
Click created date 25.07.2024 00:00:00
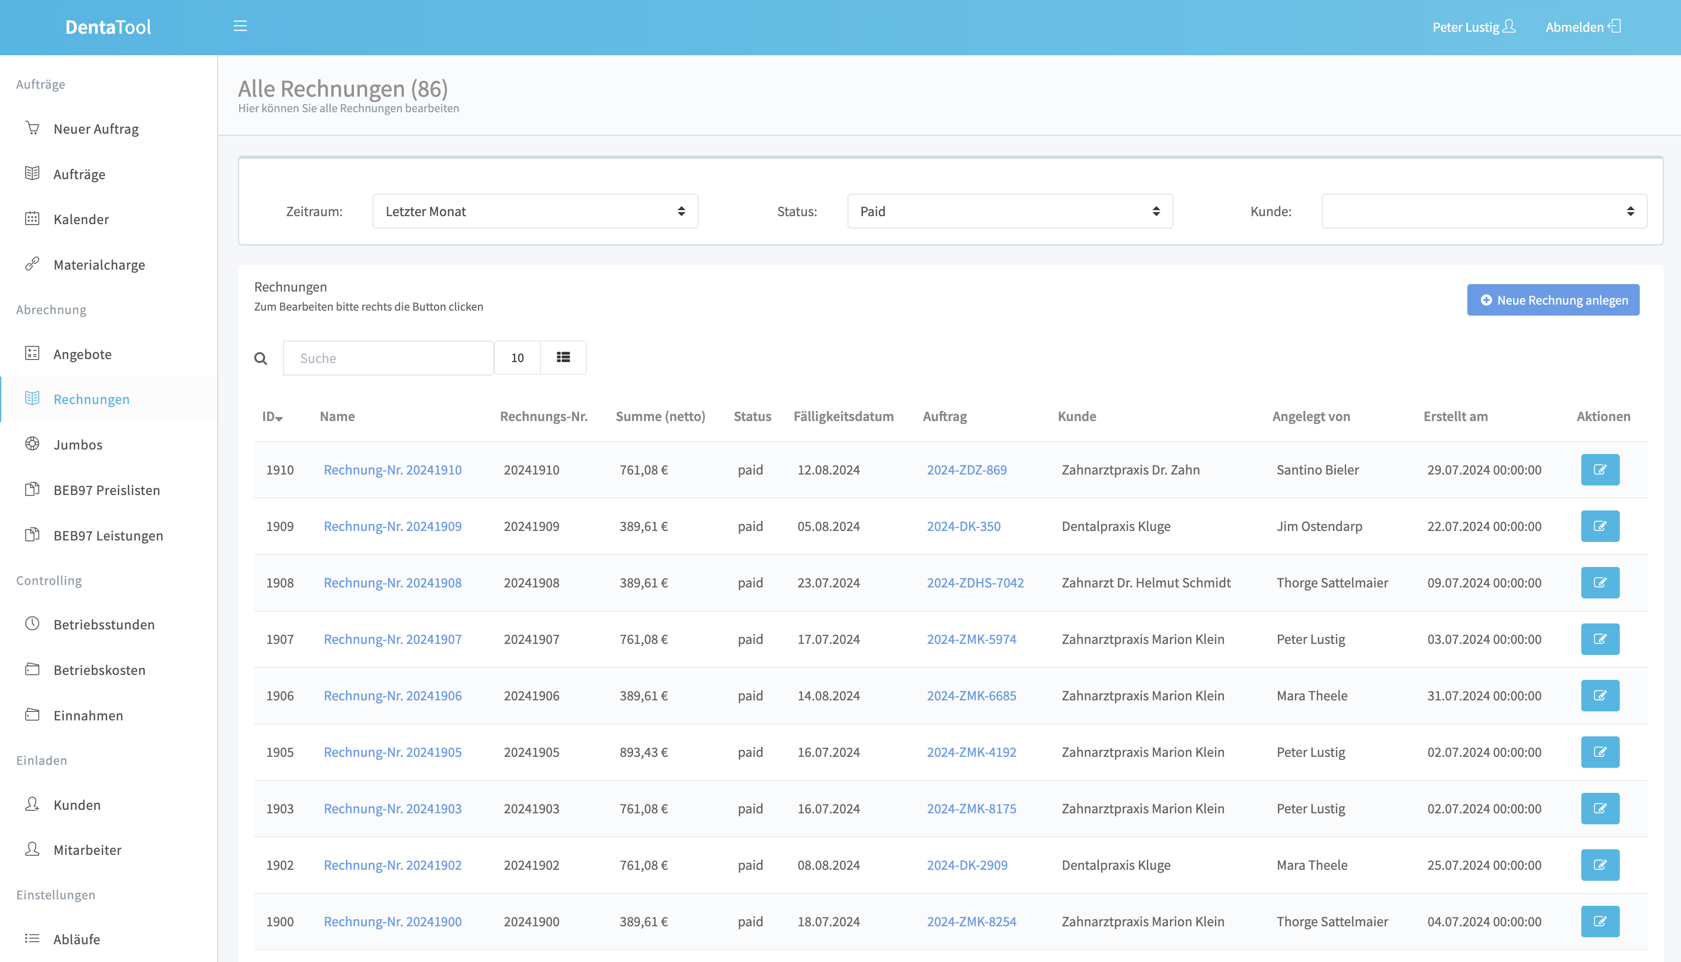1484,865
